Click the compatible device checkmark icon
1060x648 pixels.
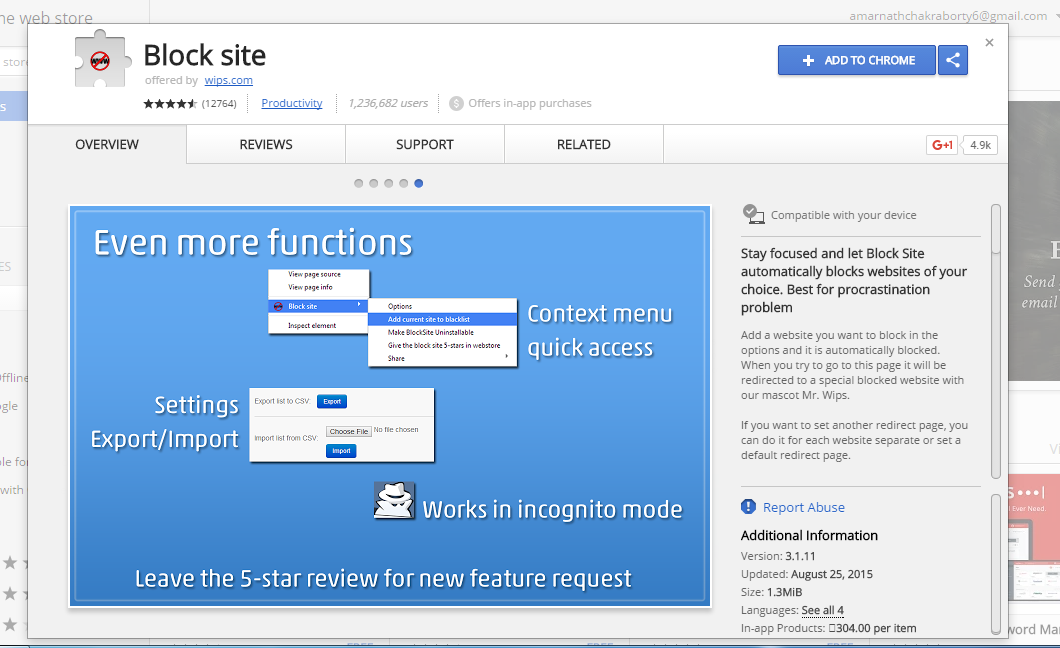[x=753, y=214]
